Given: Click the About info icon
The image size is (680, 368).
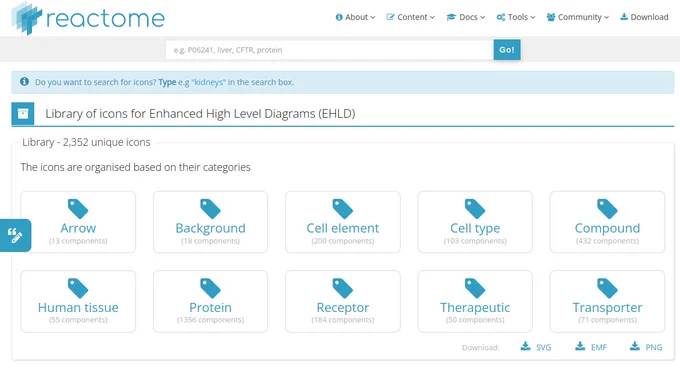Looking at the screenshot, I should 339,17.
